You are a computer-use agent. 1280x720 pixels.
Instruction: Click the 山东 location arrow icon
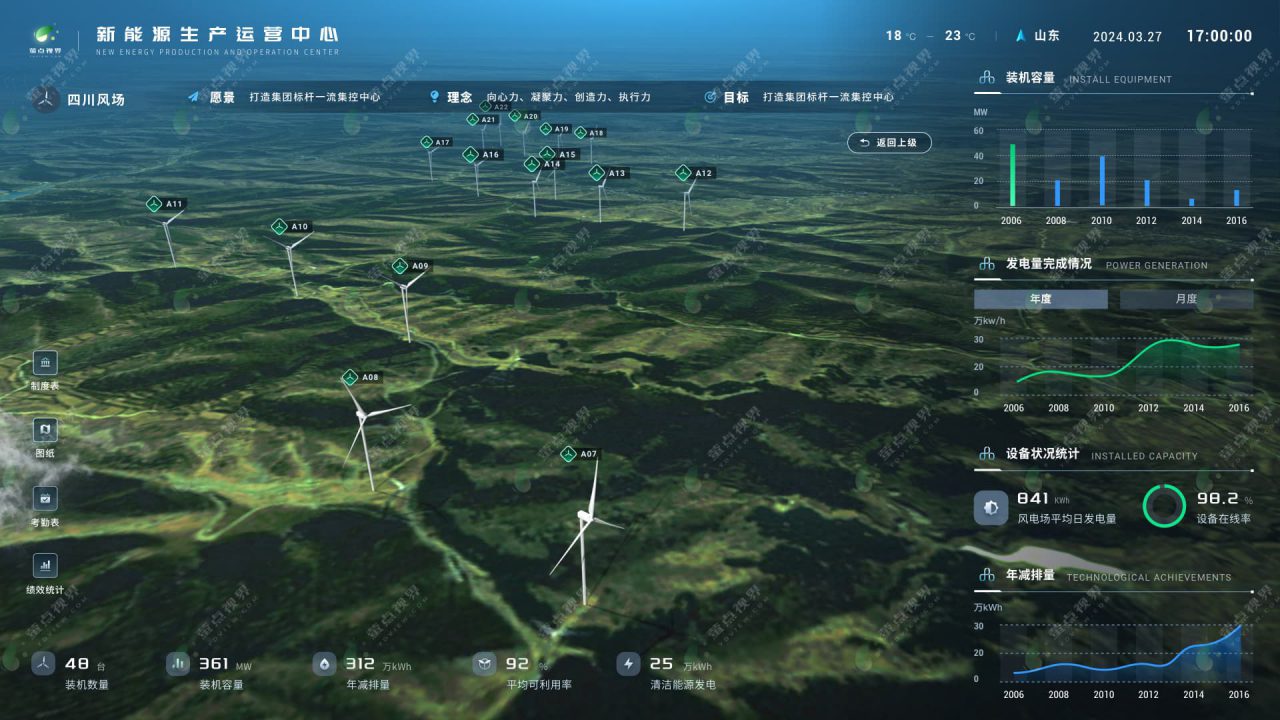click(x=1021, y=35)
